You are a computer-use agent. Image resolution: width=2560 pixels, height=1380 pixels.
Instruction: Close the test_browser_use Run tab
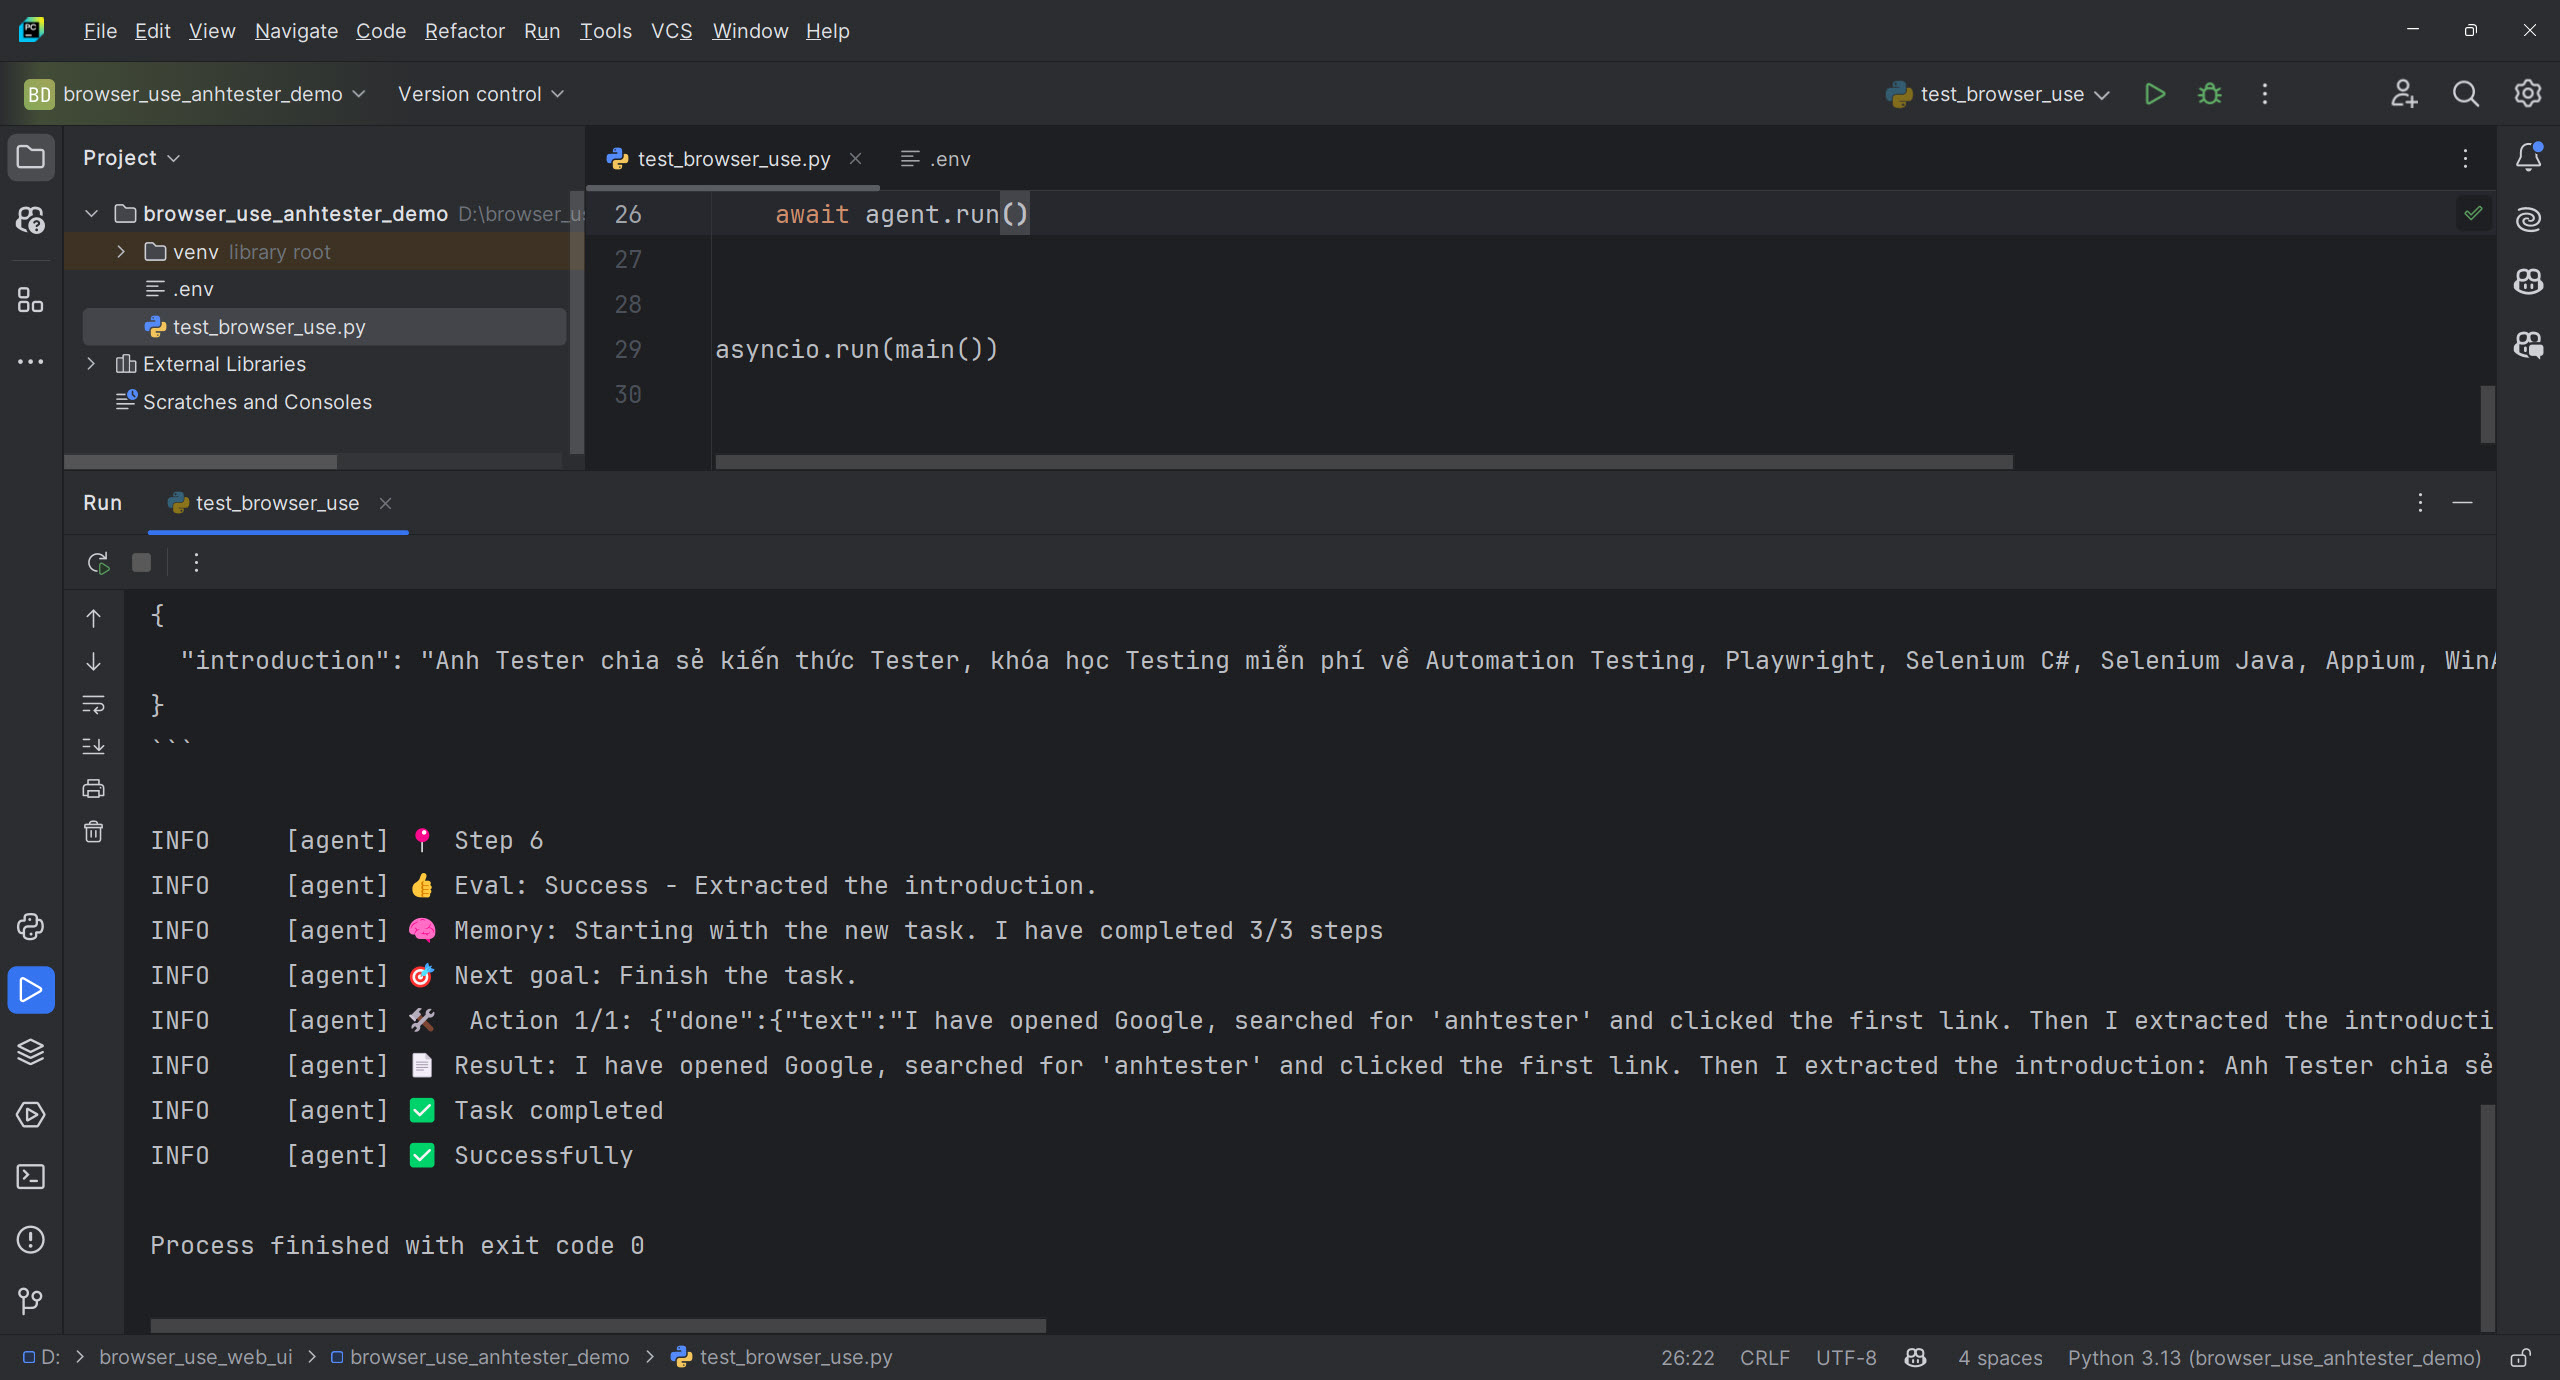[x=385, y=503]
